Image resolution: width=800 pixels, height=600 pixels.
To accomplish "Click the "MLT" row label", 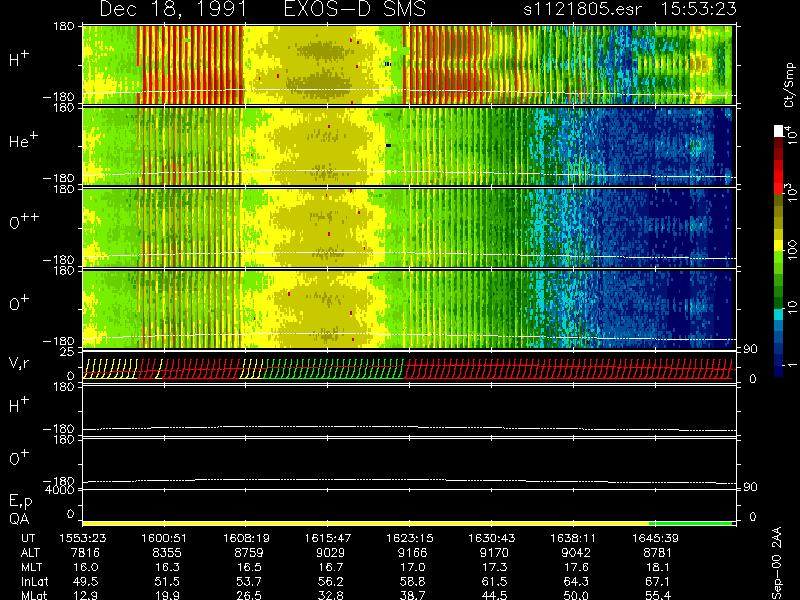I will tap(32, 567).
